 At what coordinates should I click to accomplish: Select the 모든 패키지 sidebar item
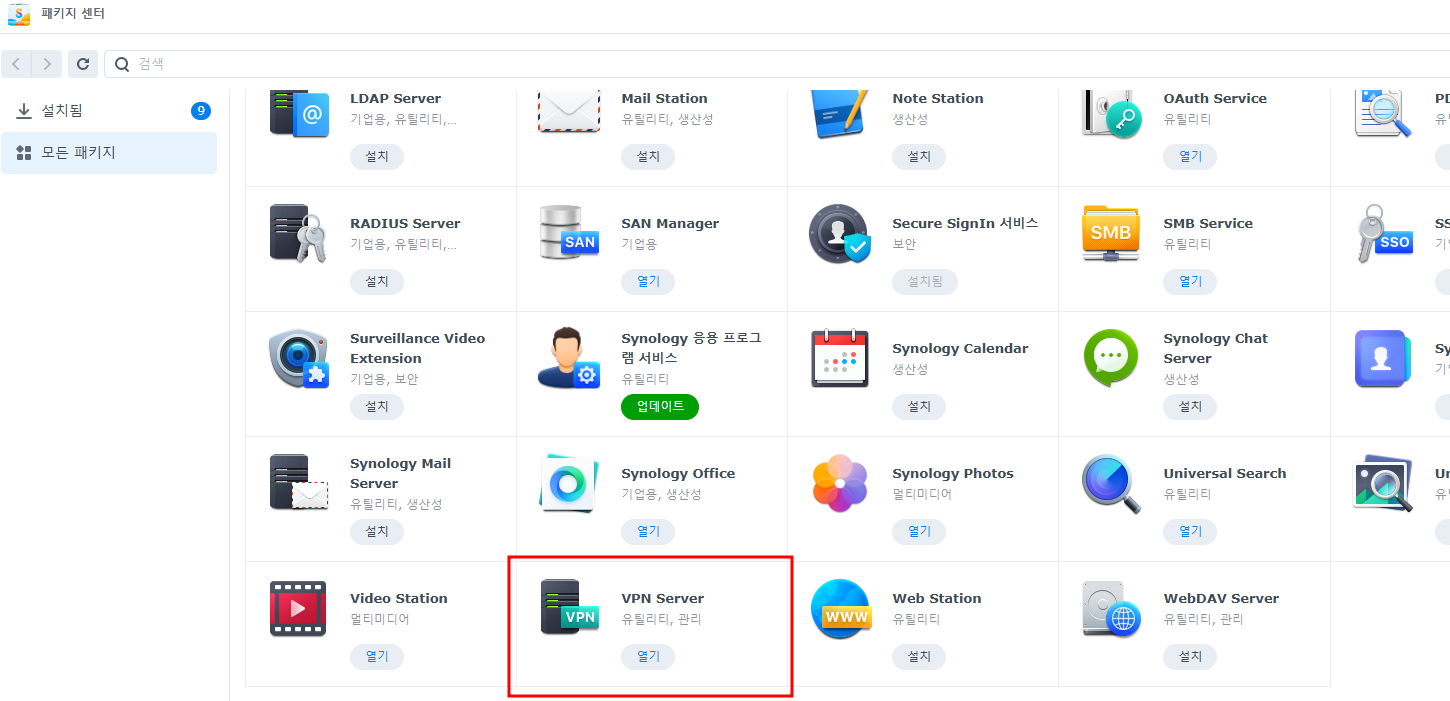109,153
